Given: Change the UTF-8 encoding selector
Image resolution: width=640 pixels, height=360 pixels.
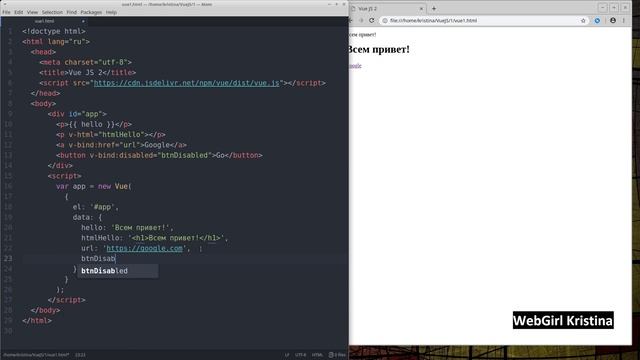Looking at the screenshot, I should pyautogui.click(x=300, y=355).
